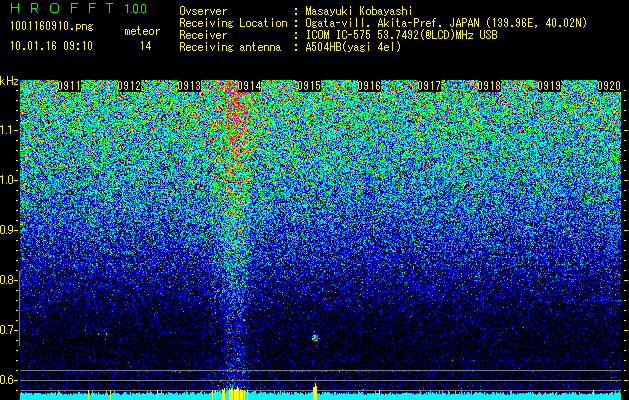Click the small meteor echo dot near 0.7 kHz
The image size is (629, 400).
[x=315, y=338]
